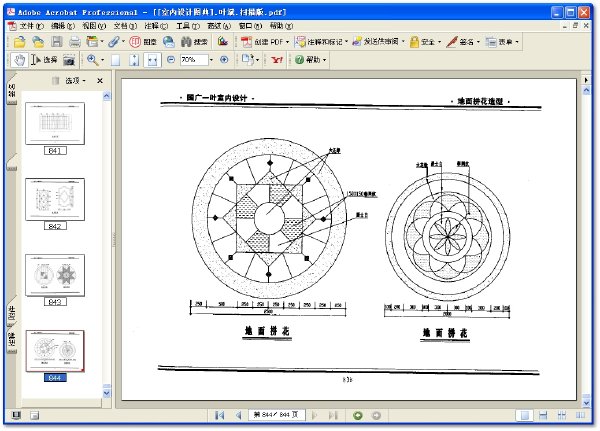The width and height of the screenshot is (600, 431).
Task: Click thumbnail panel scroll down arrow
Action: pyautogui.click(x=107, y=393)
